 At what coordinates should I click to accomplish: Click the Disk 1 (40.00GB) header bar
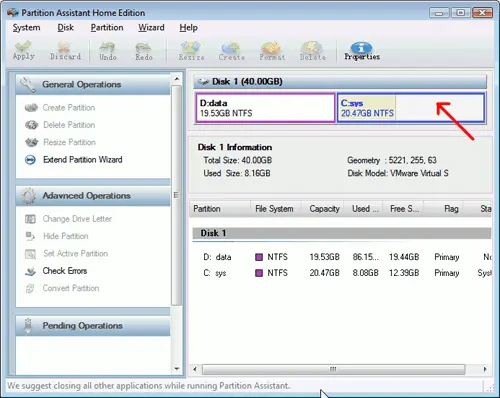coord(340,82)
